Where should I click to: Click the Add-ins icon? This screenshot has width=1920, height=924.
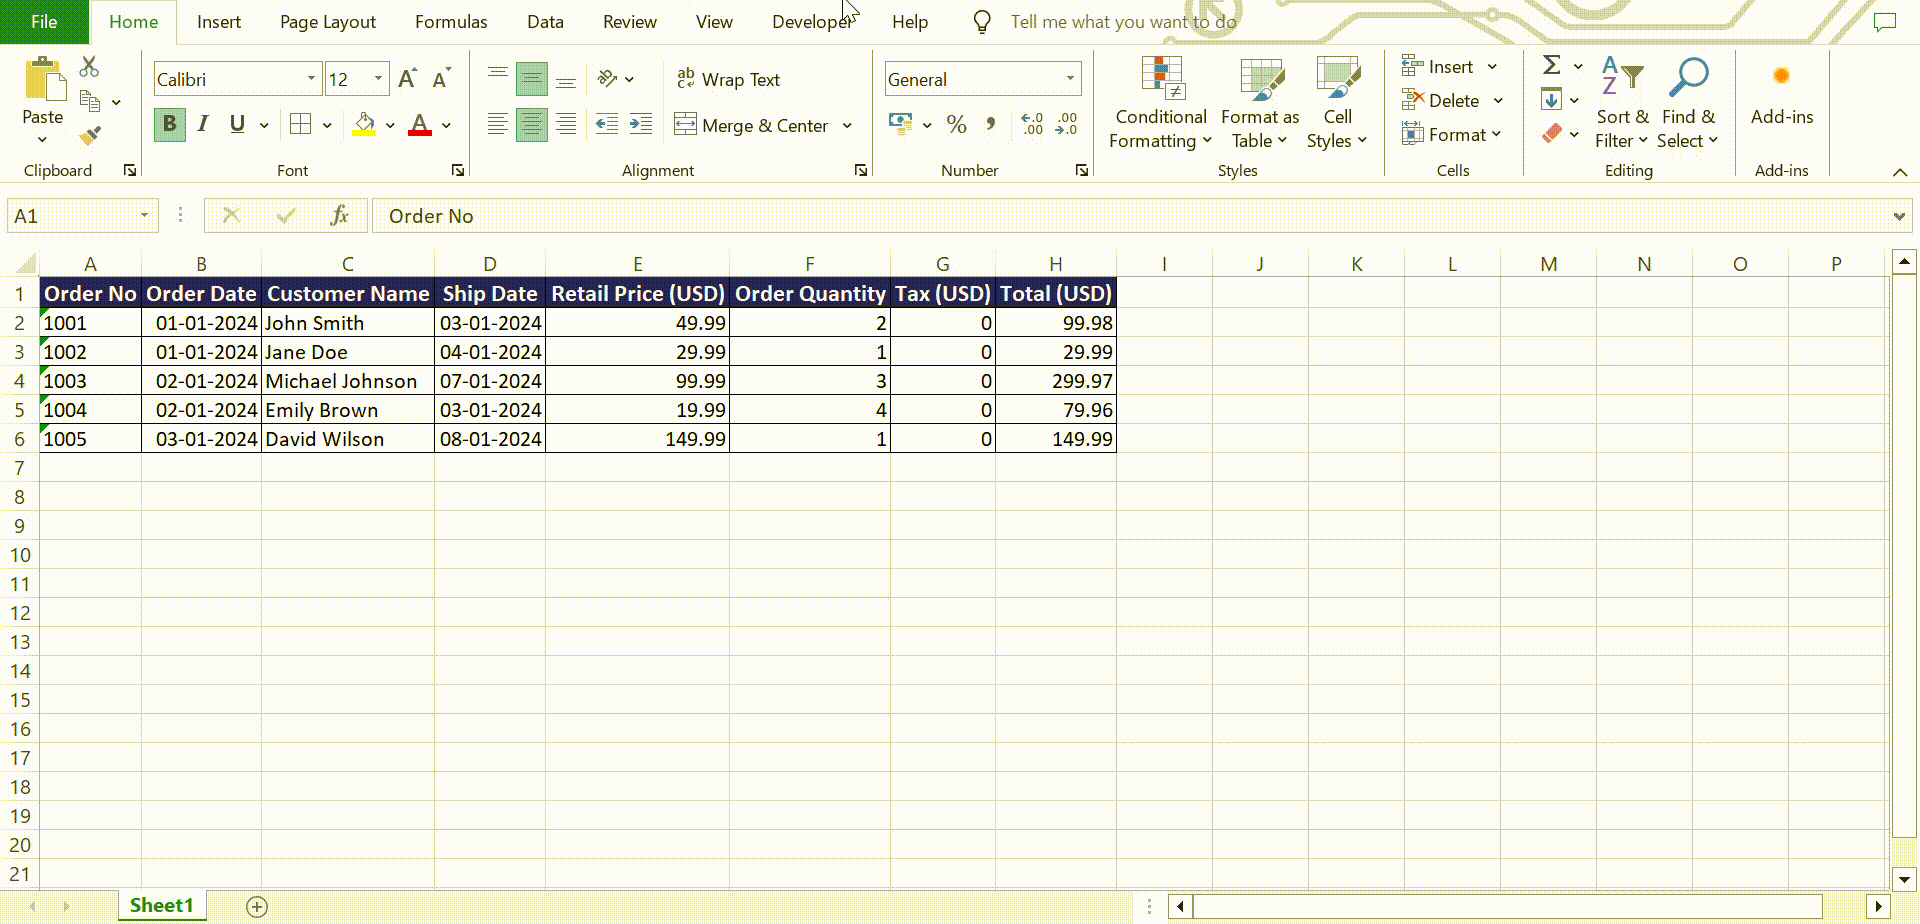coord(1781,92)
